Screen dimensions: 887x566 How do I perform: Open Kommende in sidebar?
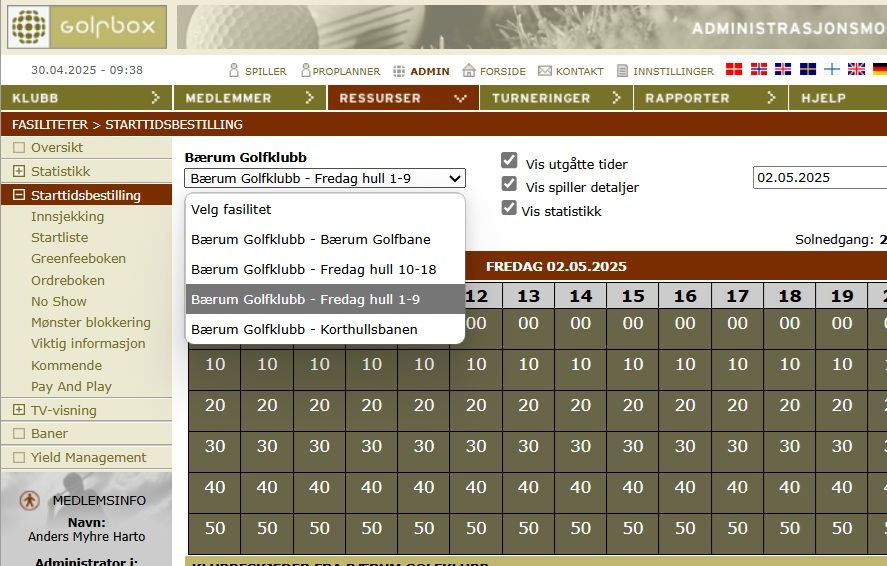point(66,365)
